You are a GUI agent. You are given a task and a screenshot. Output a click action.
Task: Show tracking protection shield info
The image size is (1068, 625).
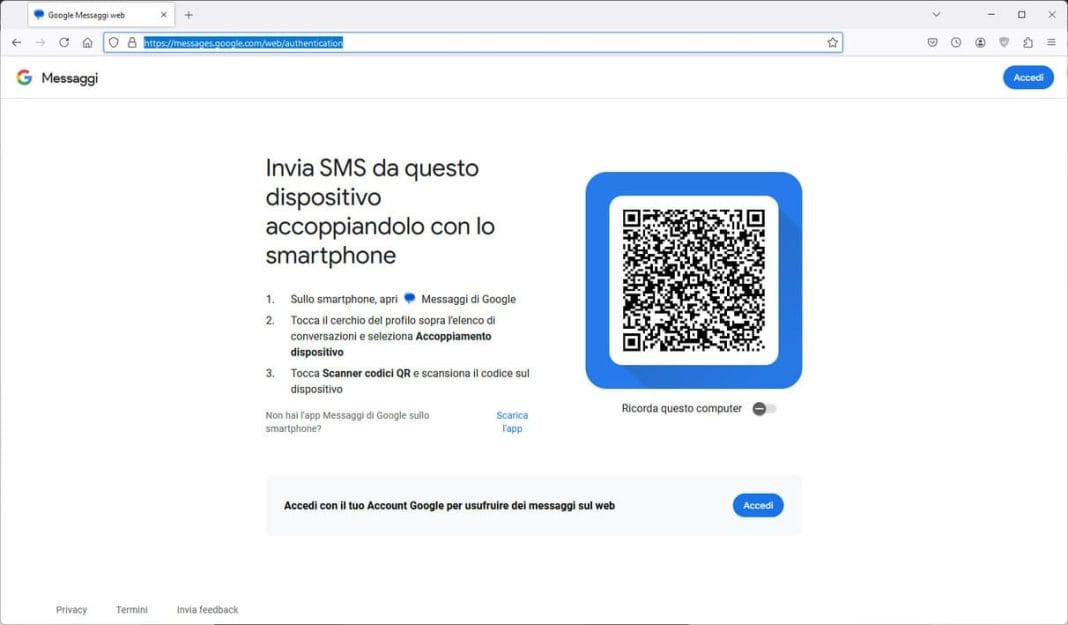click(x=114, y=42)
